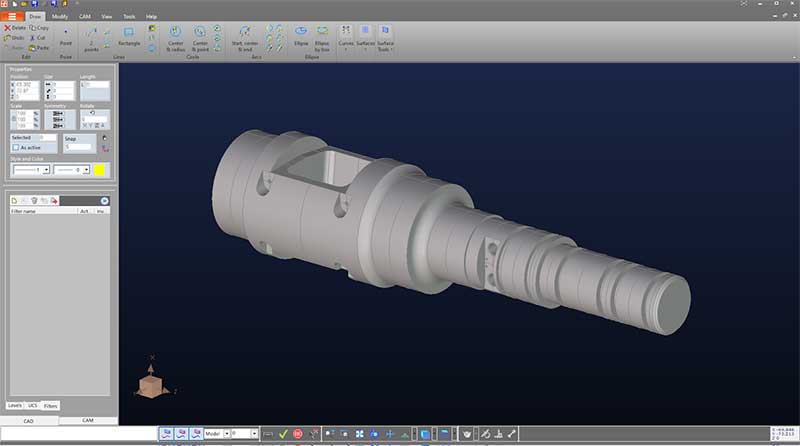Delete filter using trash icon

point(34,201)
